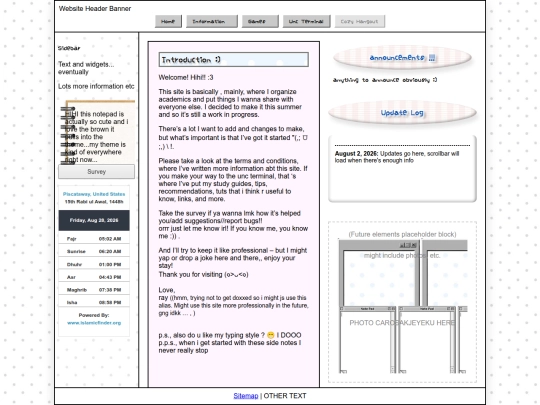The image size is (540, 405).
Task: Select the Sunrise 06:20 AM row
Action: [x=94, y=251]
